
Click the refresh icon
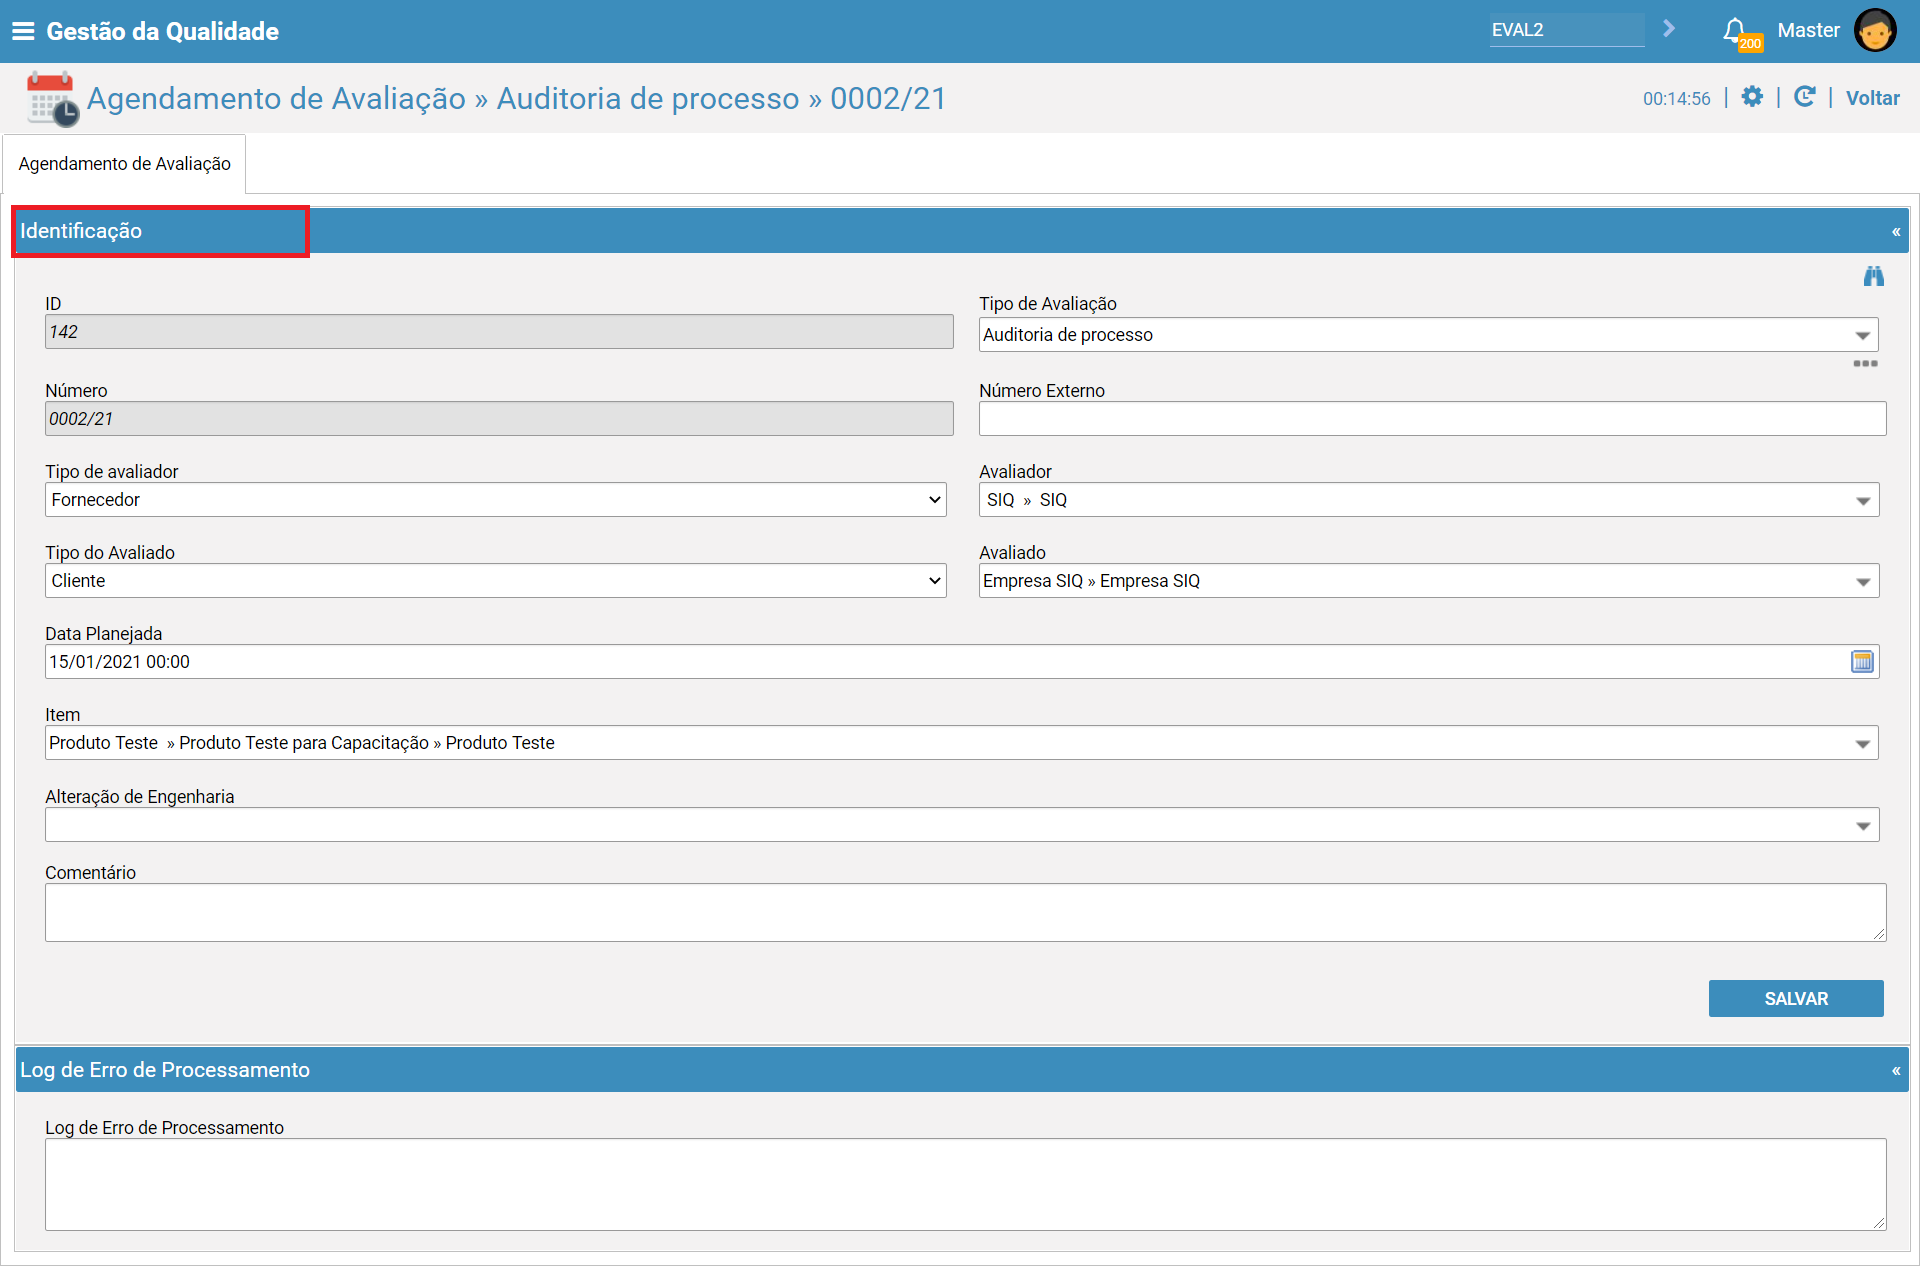click(x=1804, y=97)
